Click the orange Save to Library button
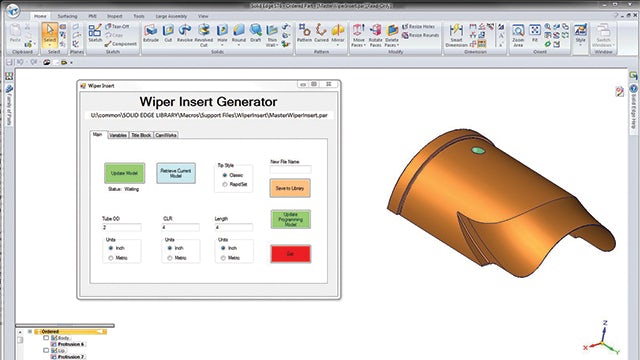This screenshot has width=640, height=360. coord(290,188)
